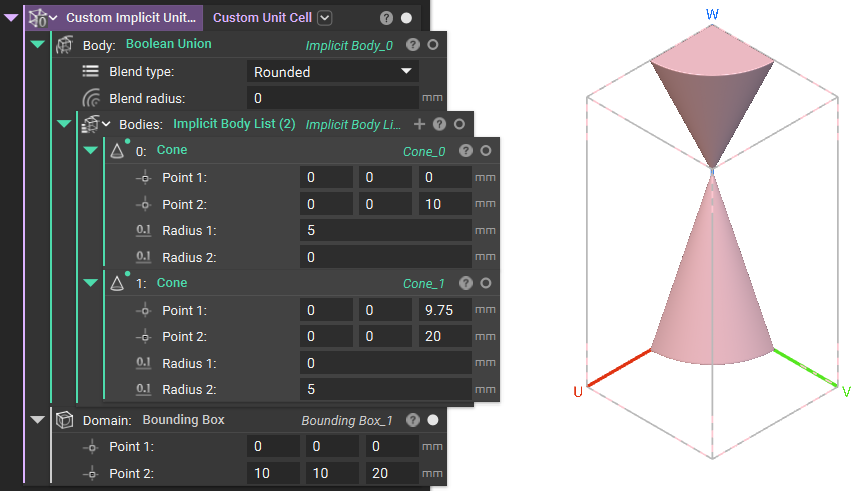Open help for Cone_1

(466, 283)
